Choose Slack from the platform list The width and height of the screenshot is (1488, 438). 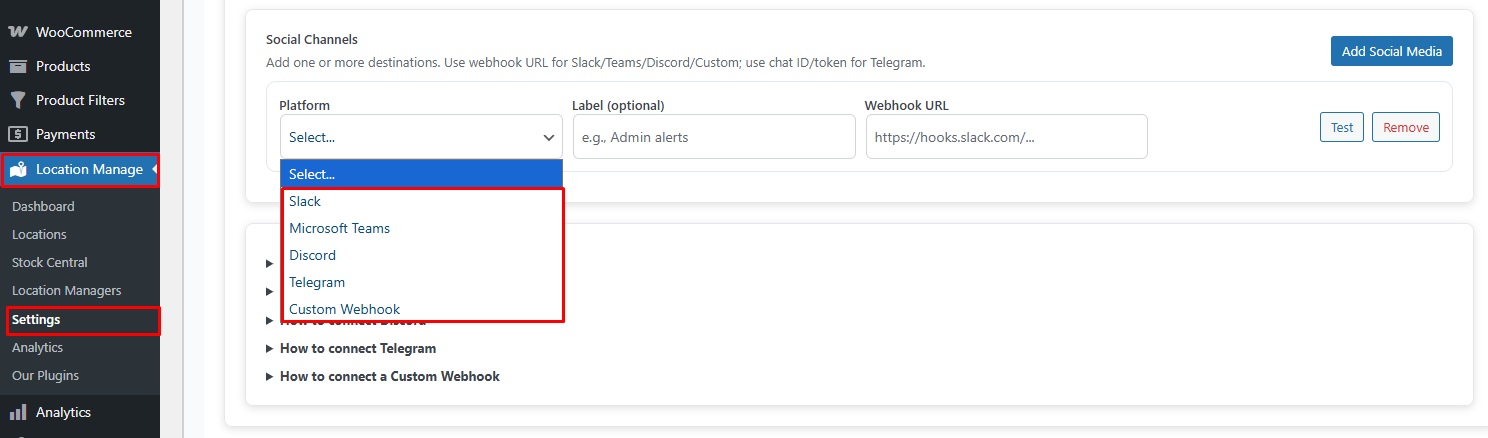click(421, 201)
